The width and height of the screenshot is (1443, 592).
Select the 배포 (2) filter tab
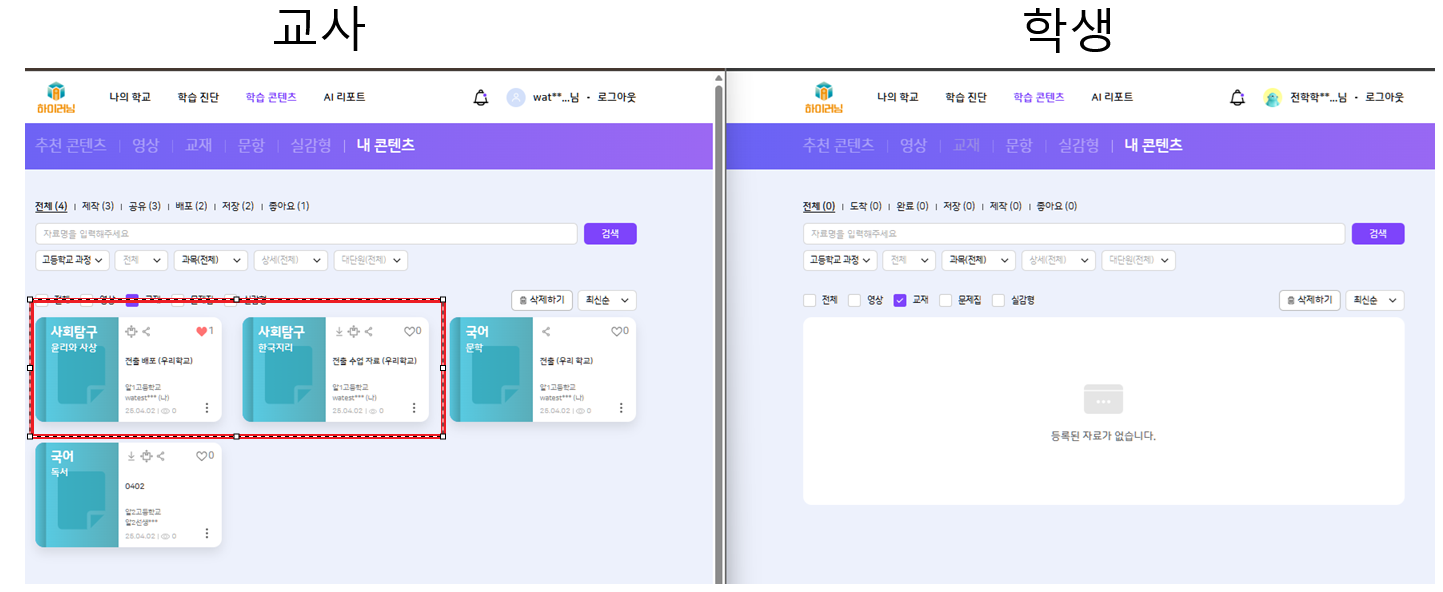(191, 207)
